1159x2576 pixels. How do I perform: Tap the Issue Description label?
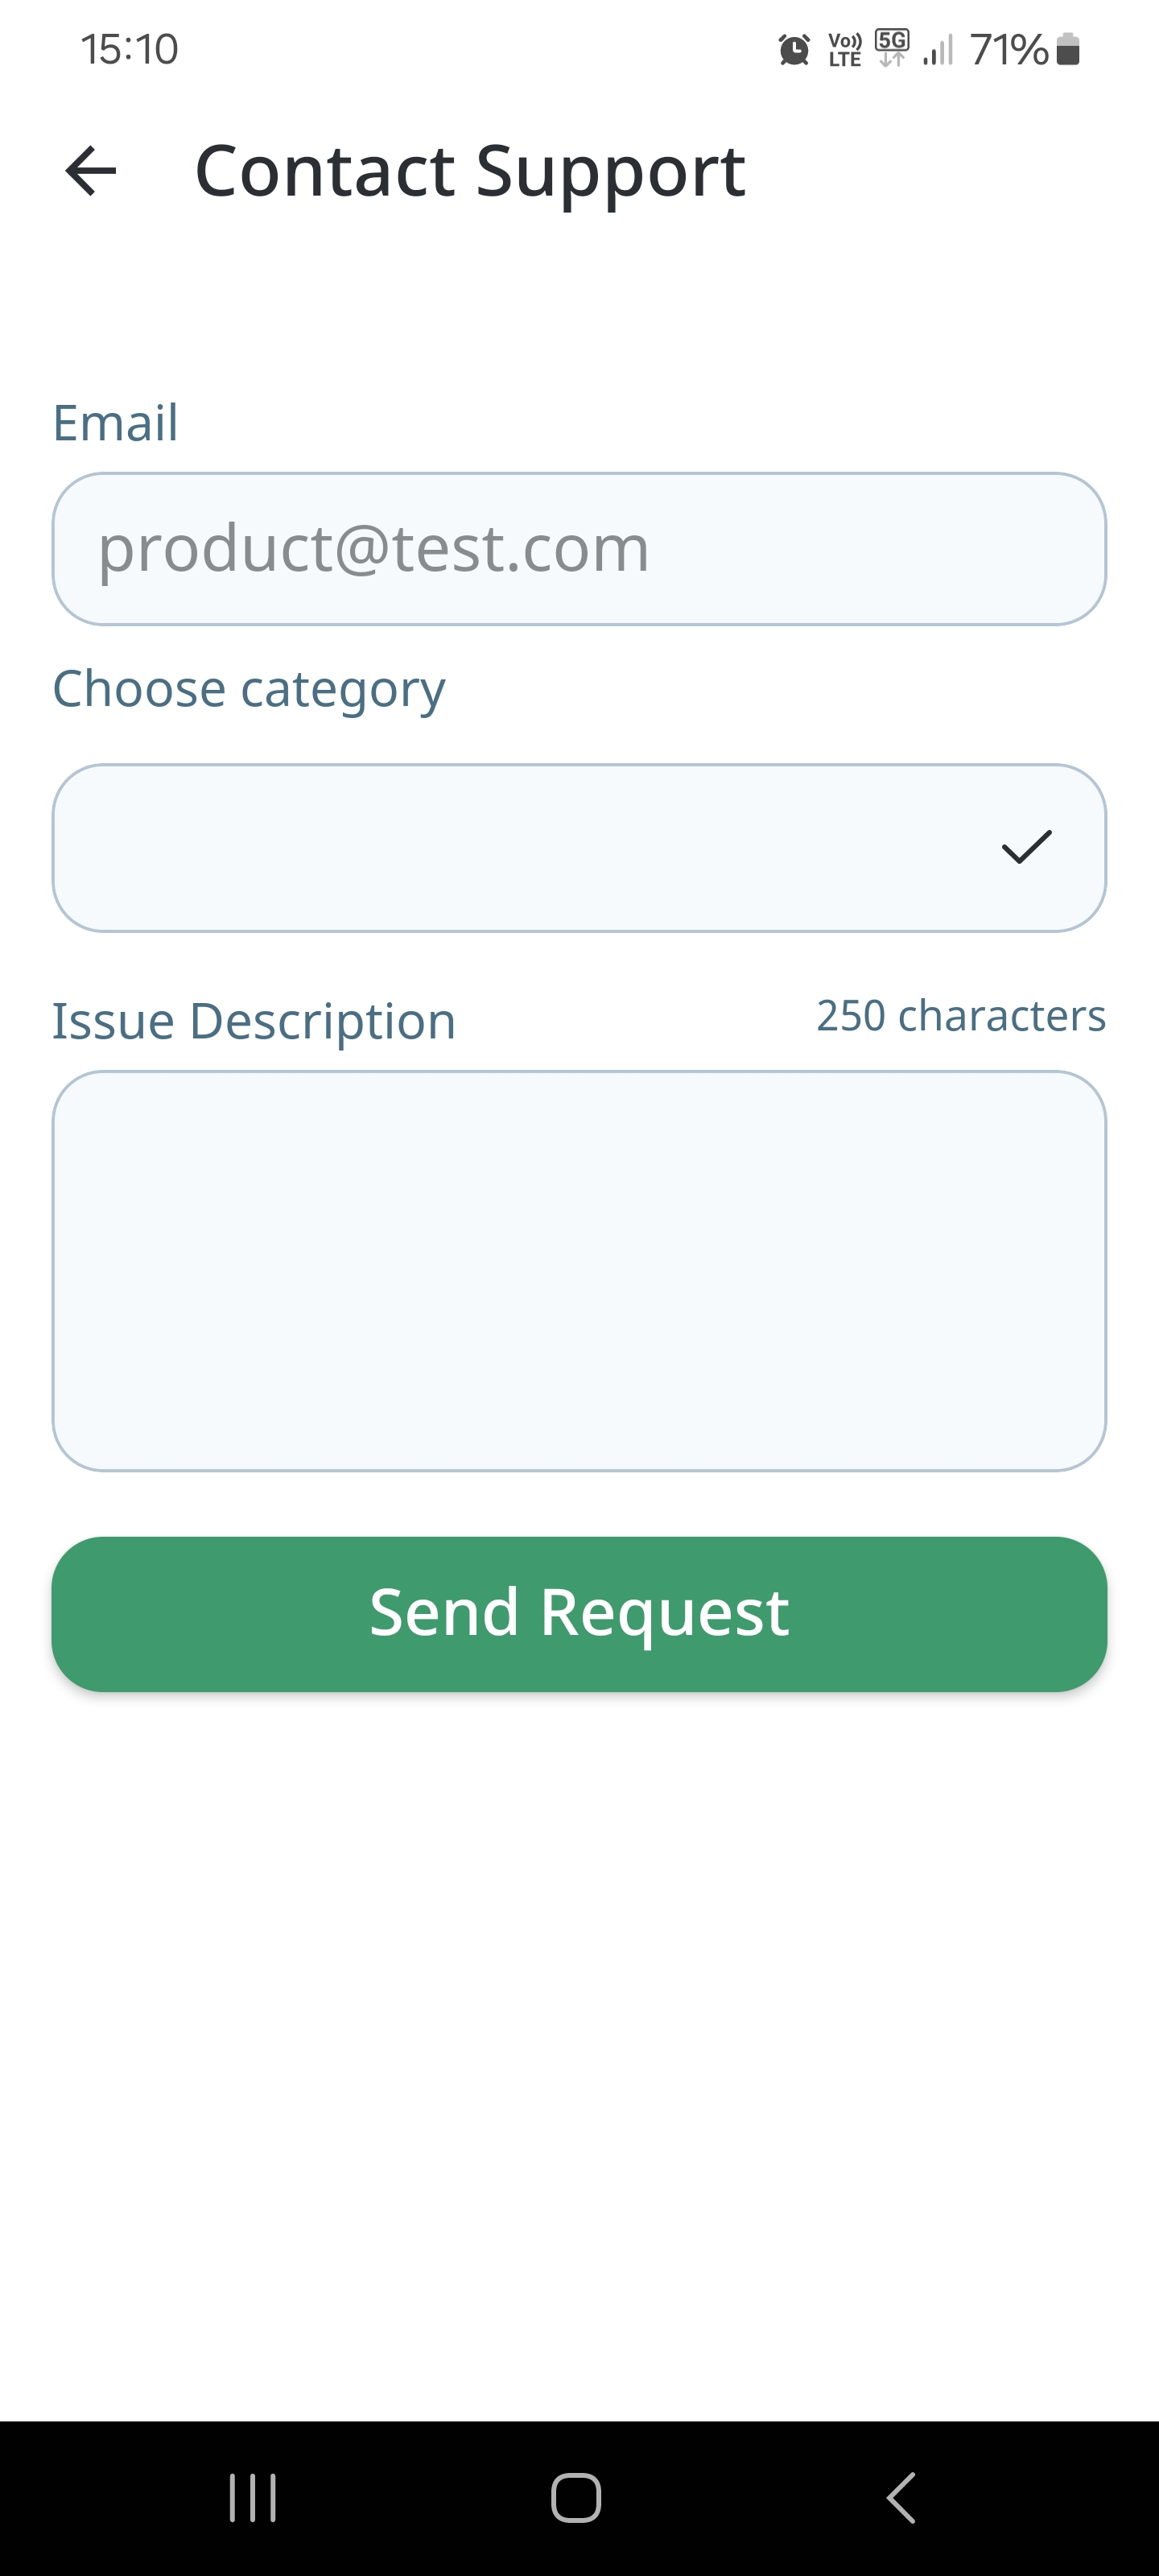point(254,1021)
